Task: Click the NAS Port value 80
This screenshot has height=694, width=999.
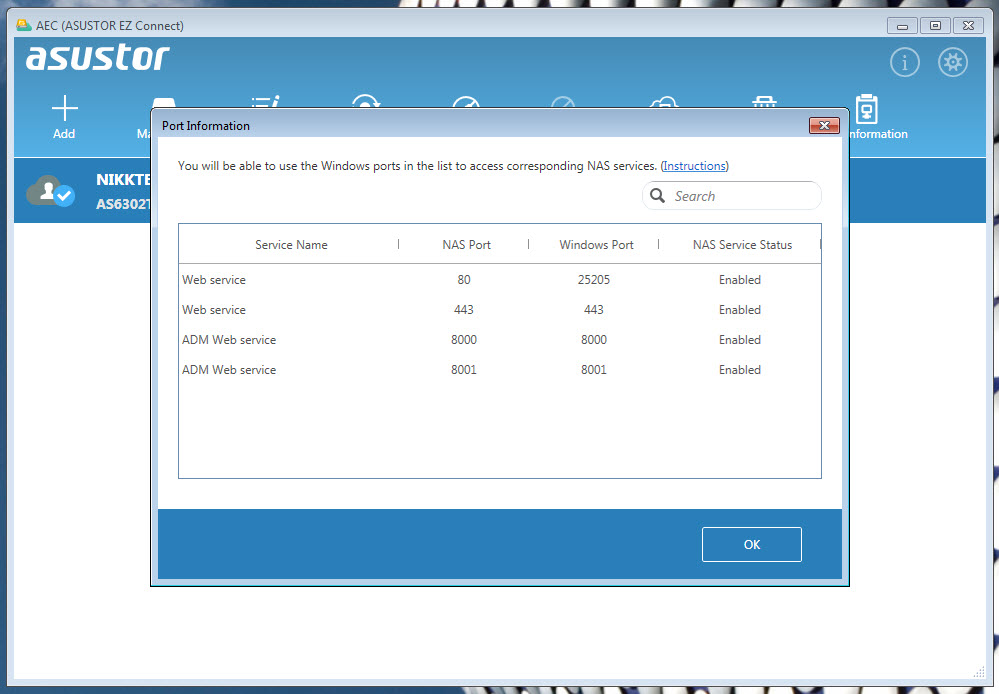Action: point(464,280)
